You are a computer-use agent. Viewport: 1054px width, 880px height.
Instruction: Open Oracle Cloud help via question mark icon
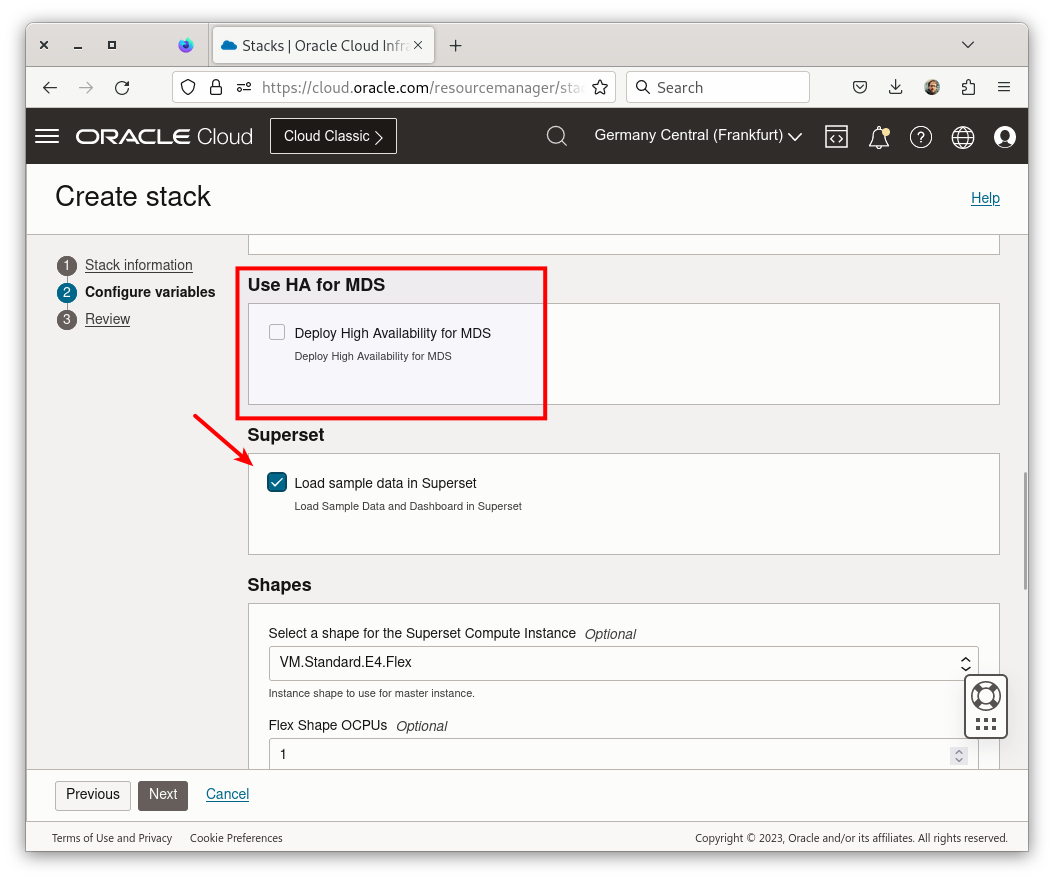pos(921,136)
